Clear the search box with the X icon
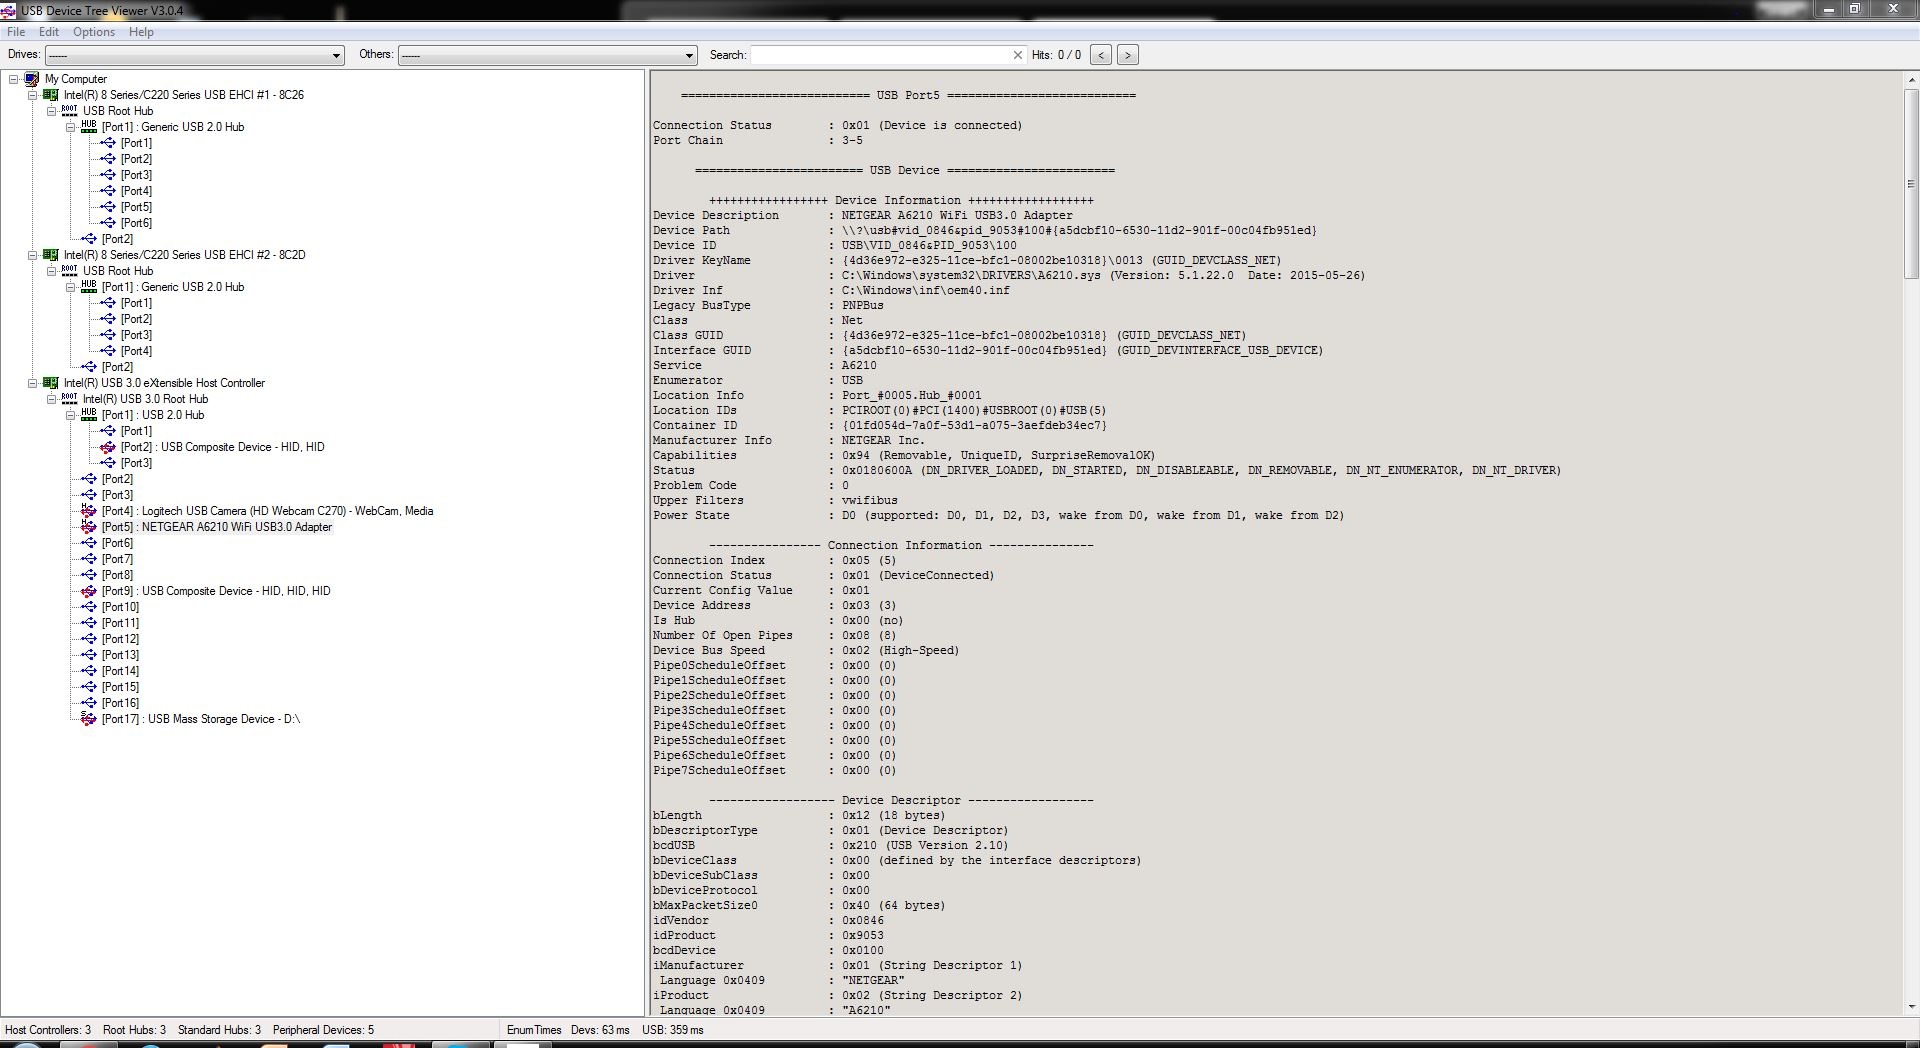The width and height of the screenshot is (1920, 1048). coord(1018,55)
